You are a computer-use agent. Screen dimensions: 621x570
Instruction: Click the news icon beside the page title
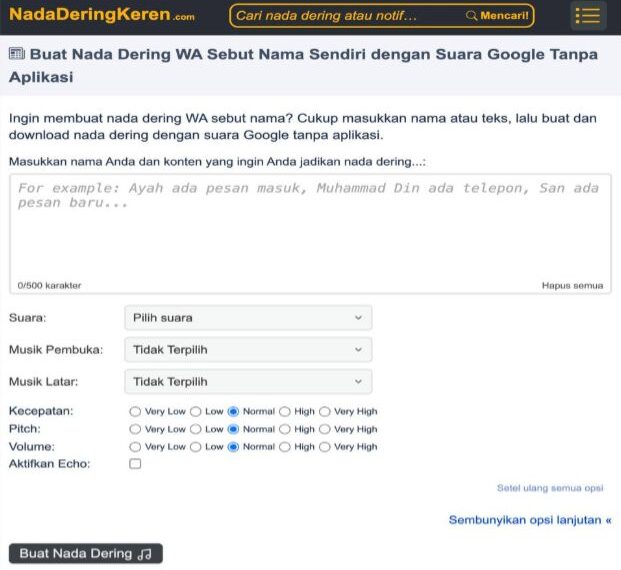[17, 53]
